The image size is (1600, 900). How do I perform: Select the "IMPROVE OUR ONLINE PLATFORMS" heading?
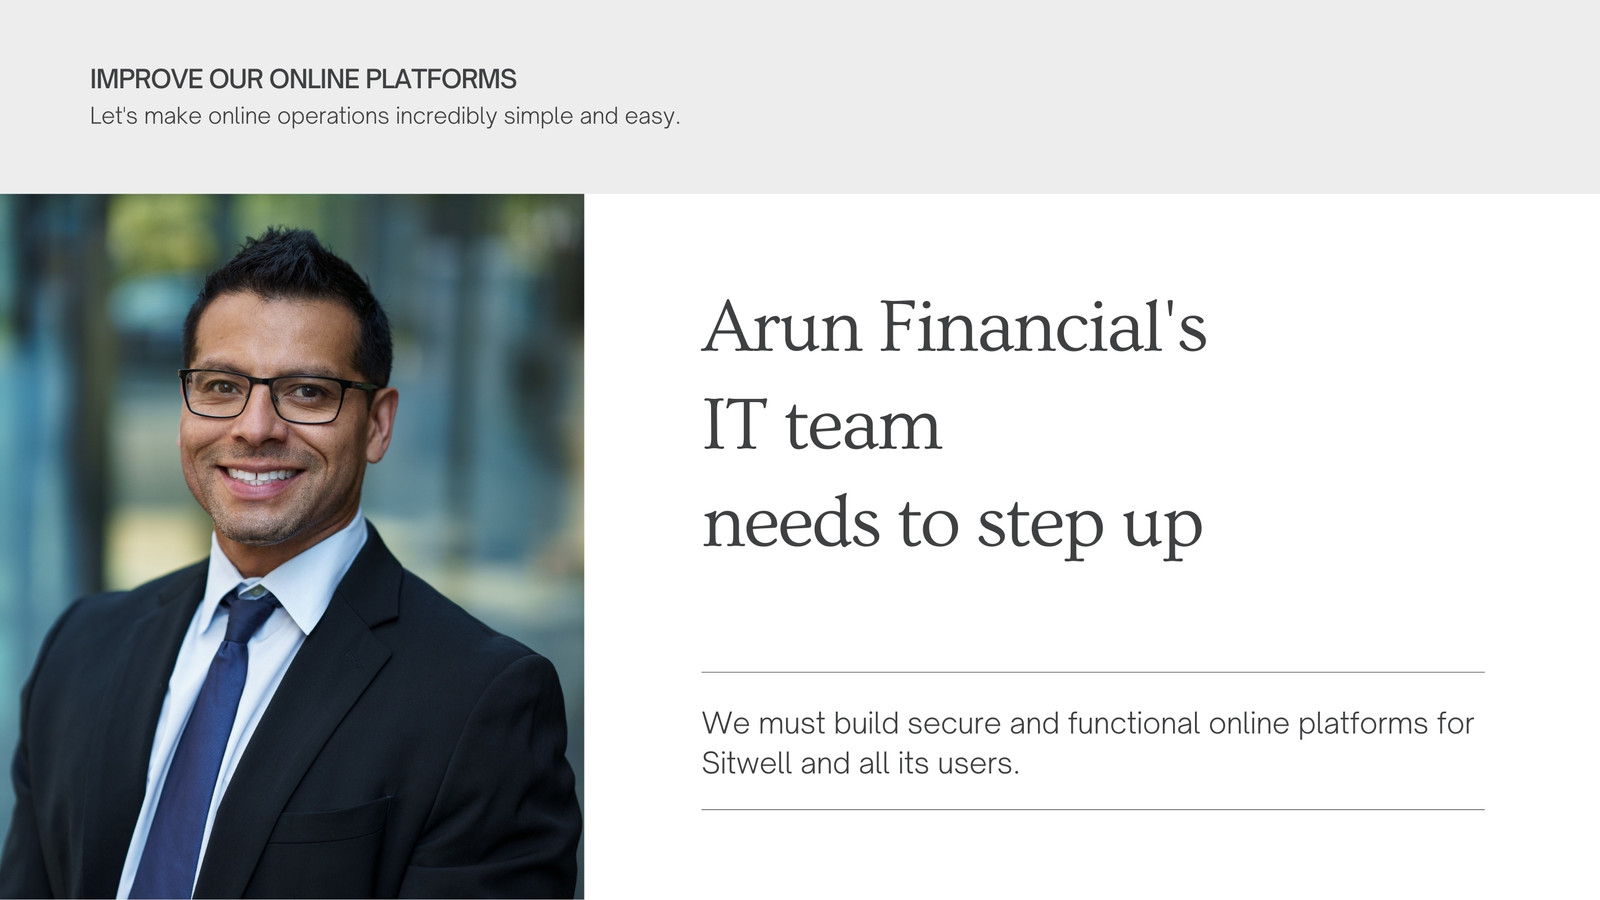click(x=303, y=79)
